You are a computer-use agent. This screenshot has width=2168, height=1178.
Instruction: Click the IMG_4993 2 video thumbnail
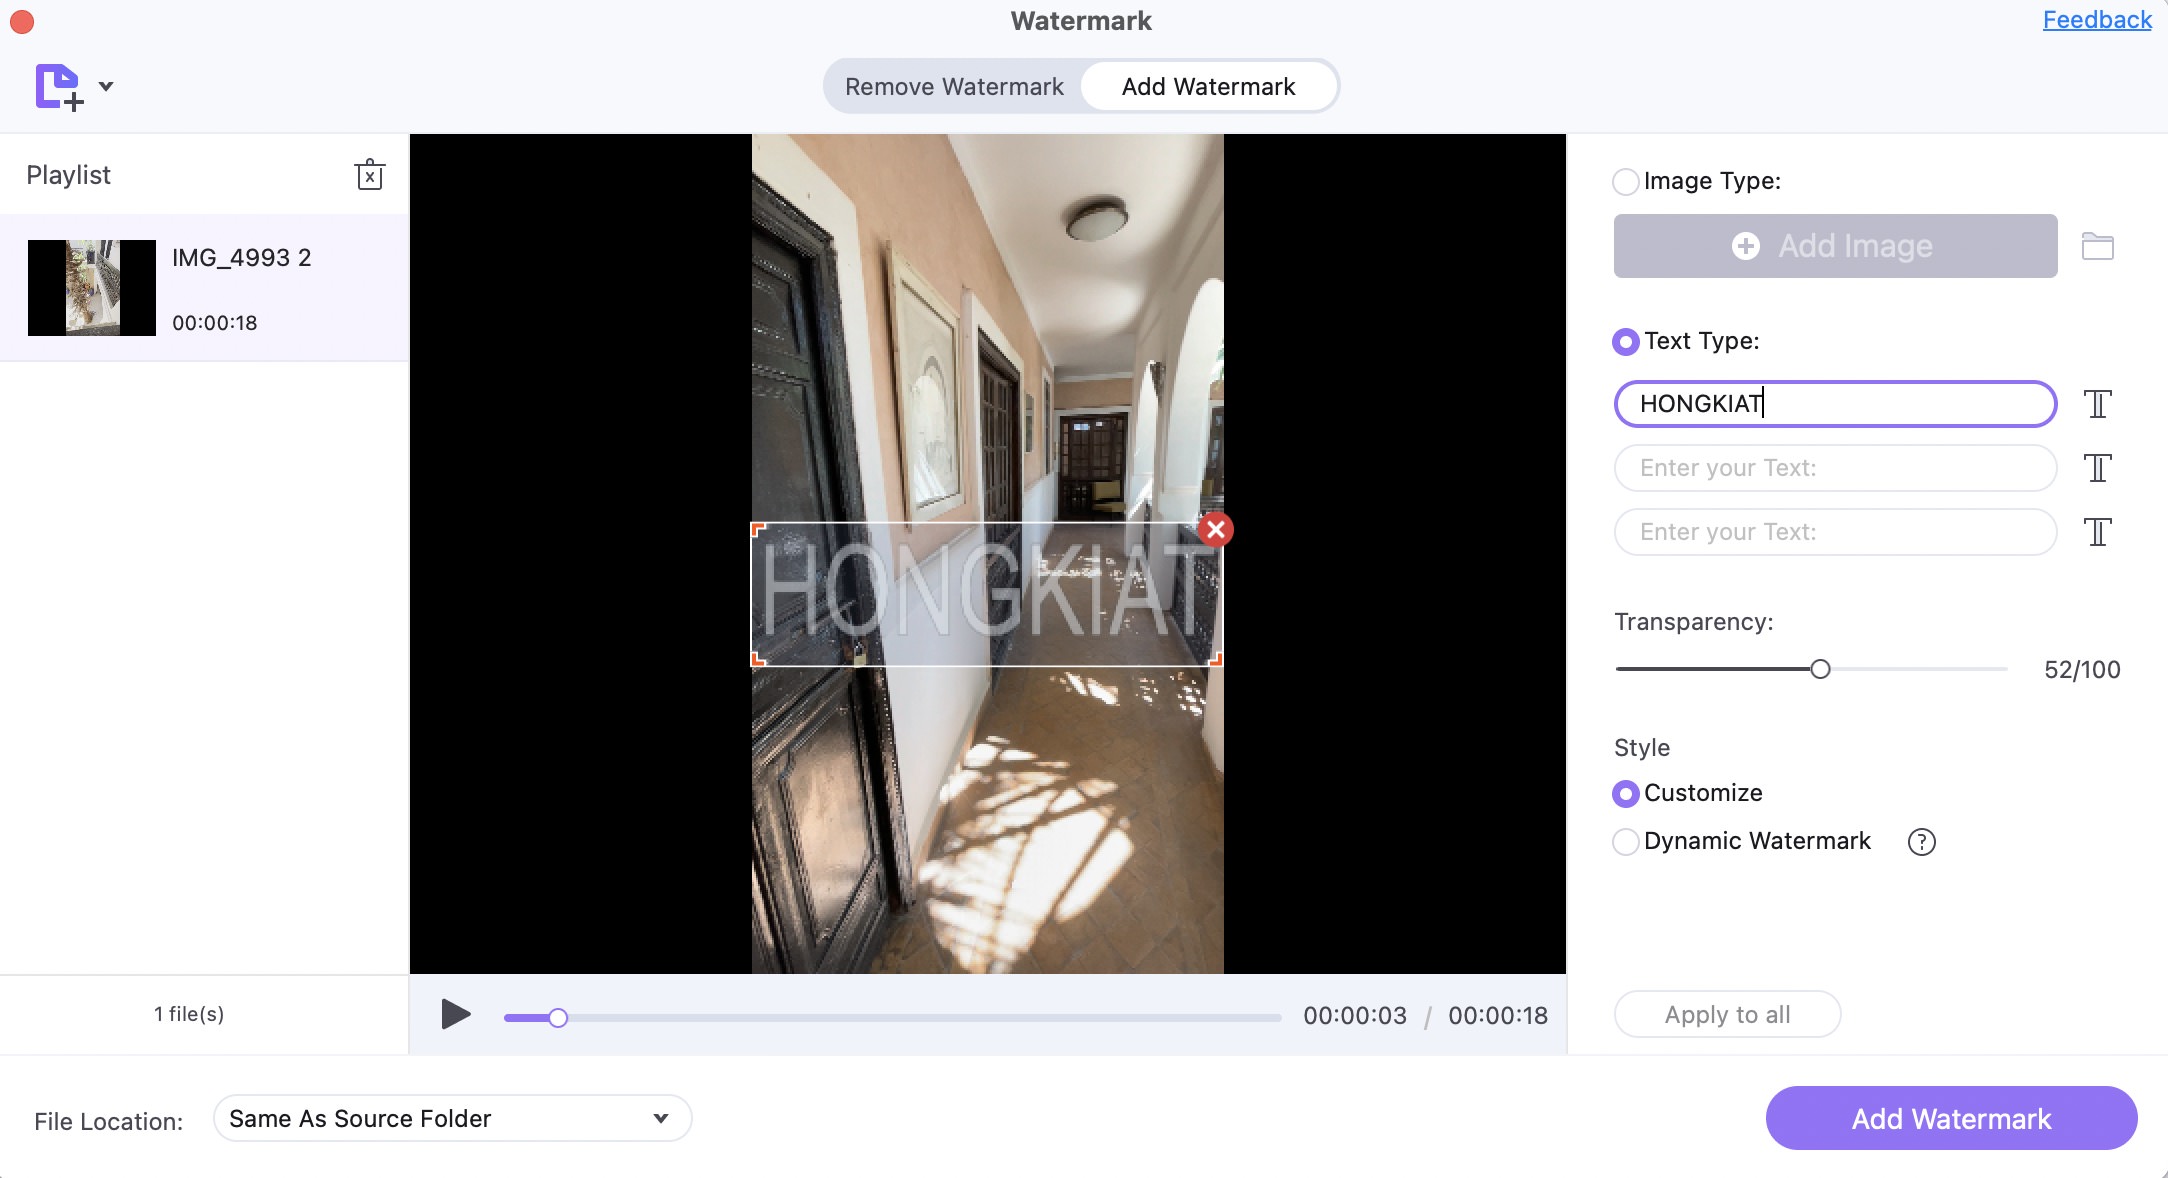click(x=91, y=287)
